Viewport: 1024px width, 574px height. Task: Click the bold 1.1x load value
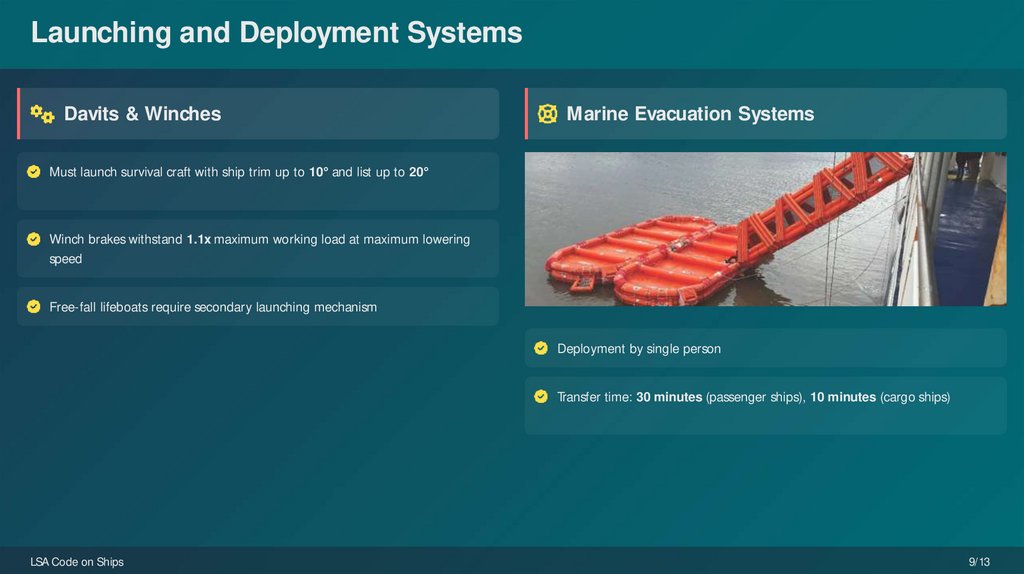coord(199,239)
